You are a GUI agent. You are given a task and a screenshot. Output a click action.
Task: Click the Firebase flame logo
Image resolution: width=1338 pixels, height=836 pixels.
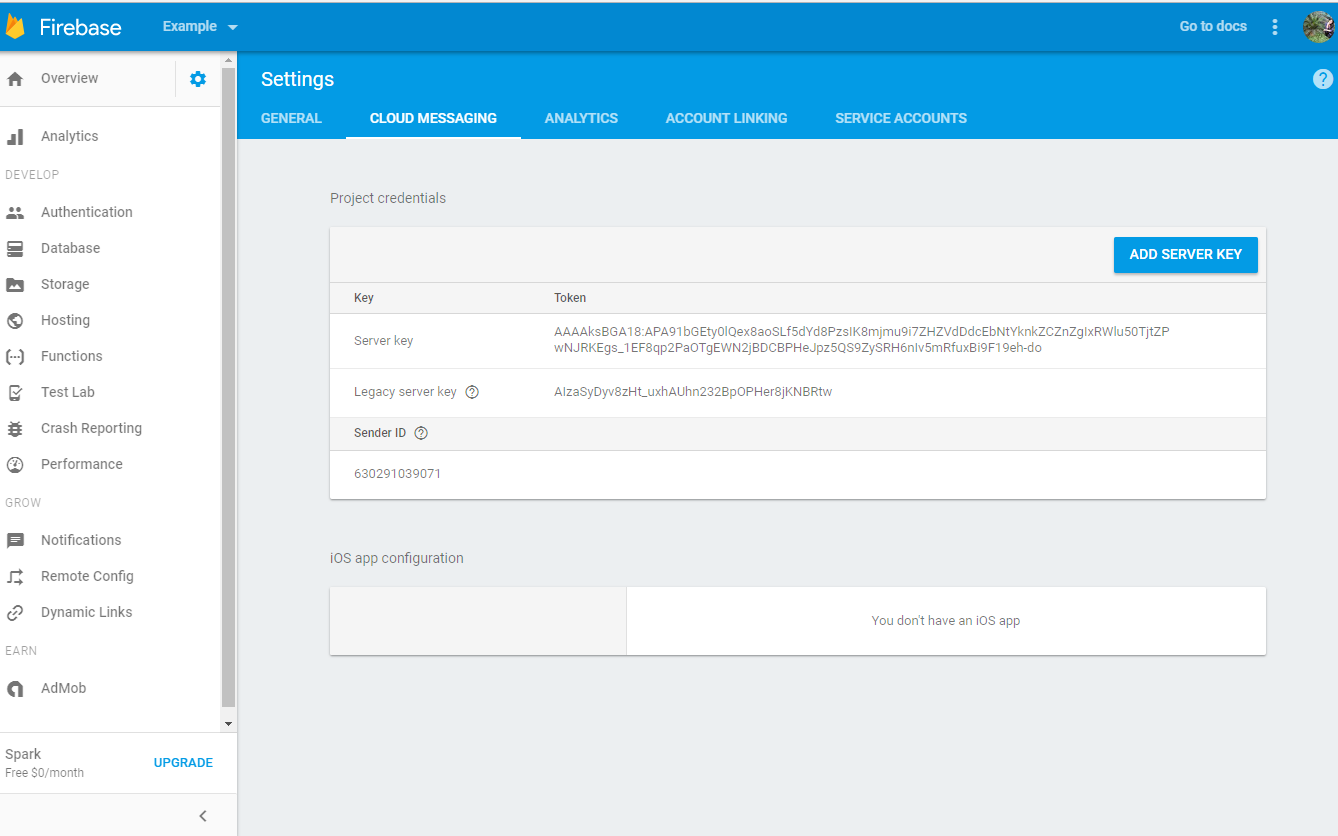[15, 27]
